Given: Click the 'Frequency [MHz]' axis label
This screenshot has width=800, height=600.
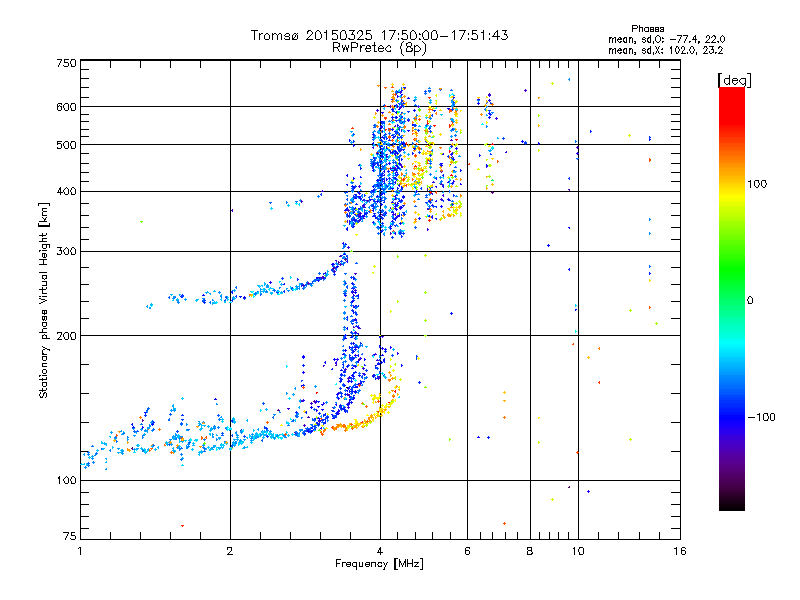Looking at the screenshot, I should pos(379,564).
